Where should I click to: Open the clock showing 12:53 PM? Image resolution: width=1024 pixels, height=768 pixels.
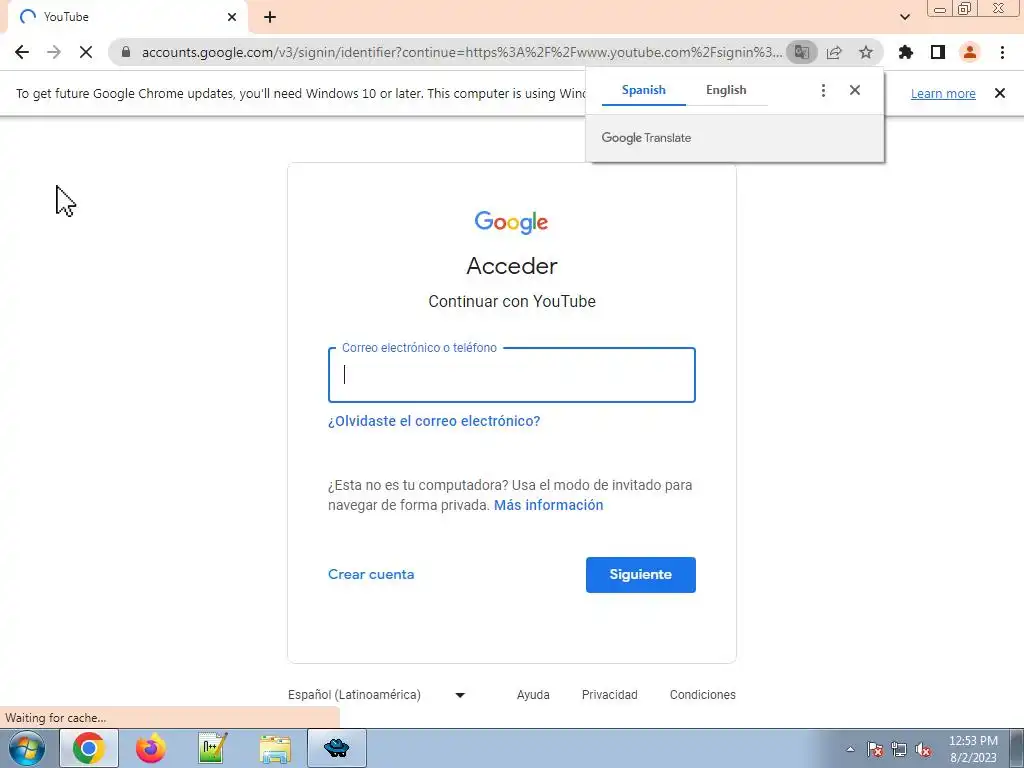tap(973, 749)
